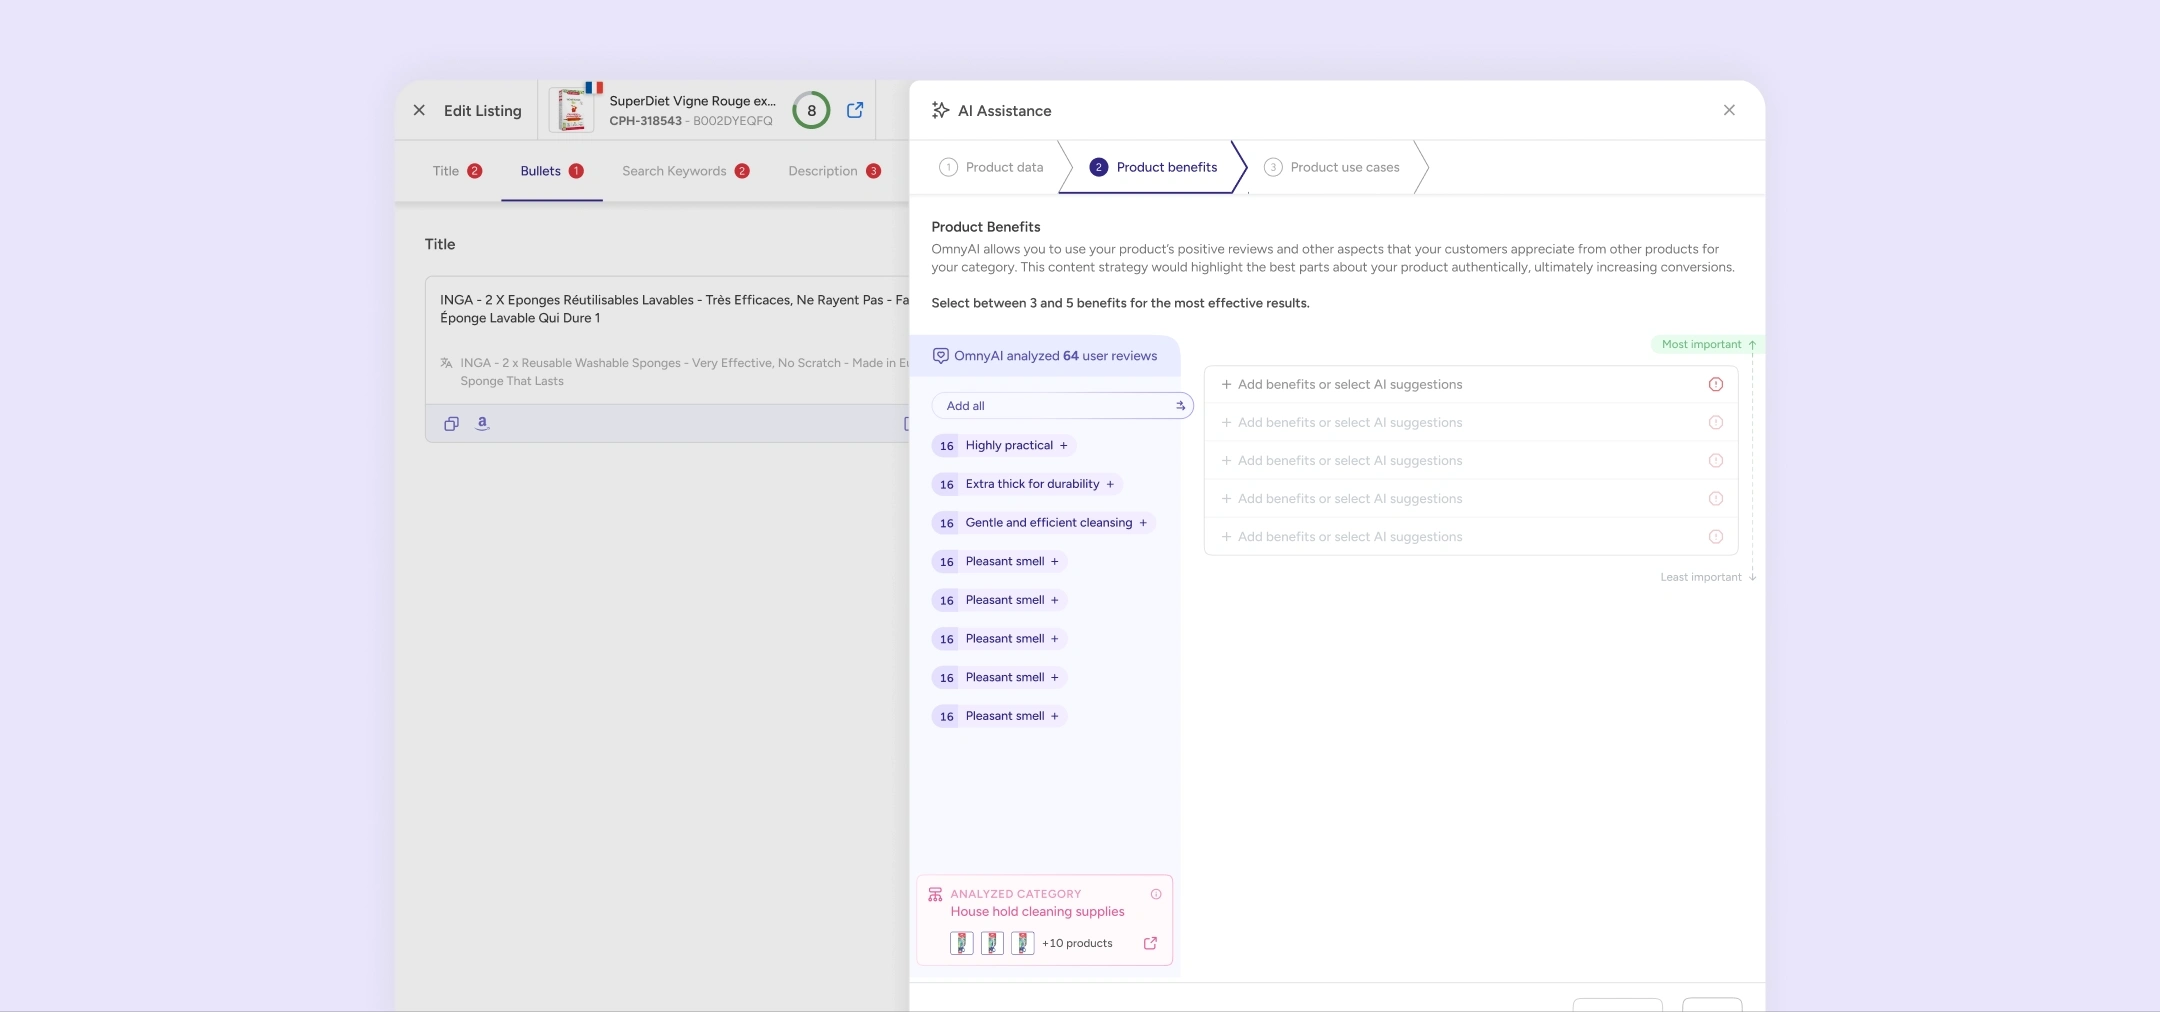This screenshot has width=2160, height=1012.
Task: Go to the Product data step
Action: pos(991,167)
